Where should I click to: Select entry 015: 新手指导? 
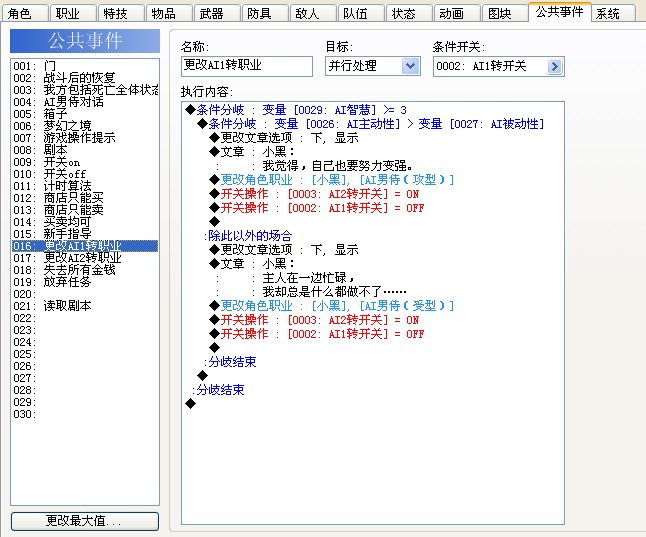pyautogui.click(x=84, y=234)
